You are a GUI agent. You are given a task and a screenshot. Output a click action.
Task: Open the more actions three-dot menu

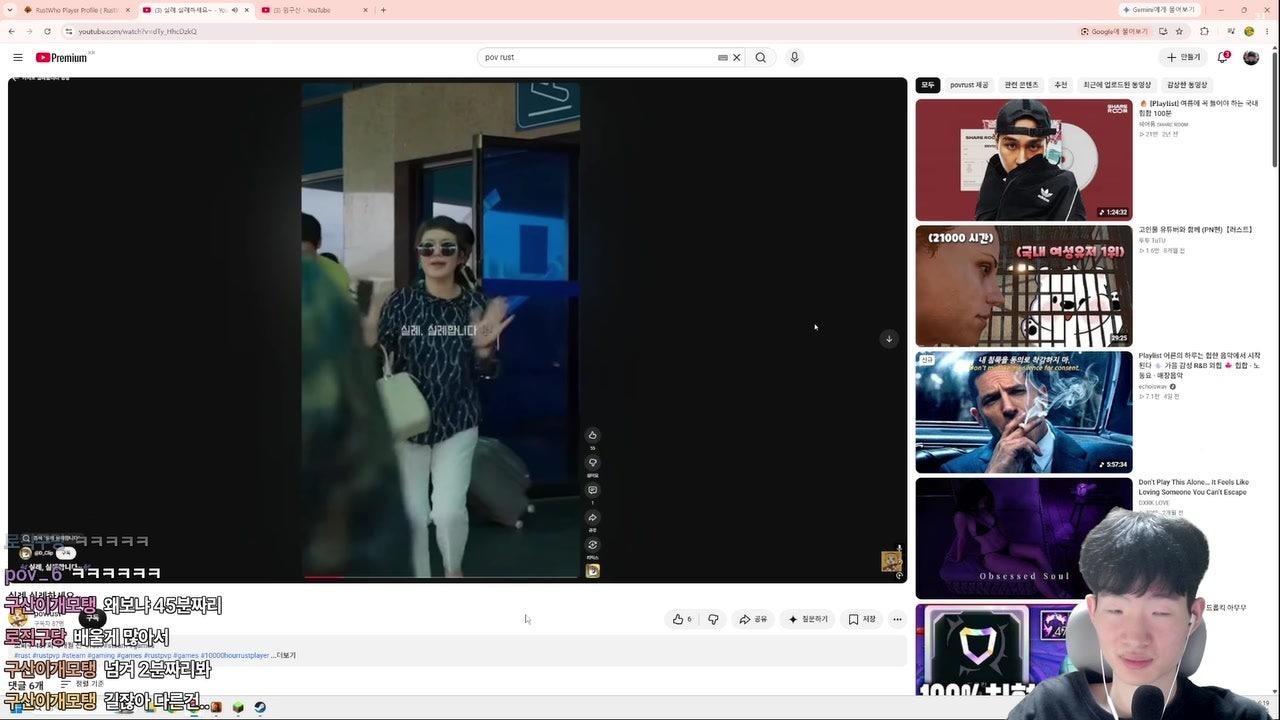[897, 619]
